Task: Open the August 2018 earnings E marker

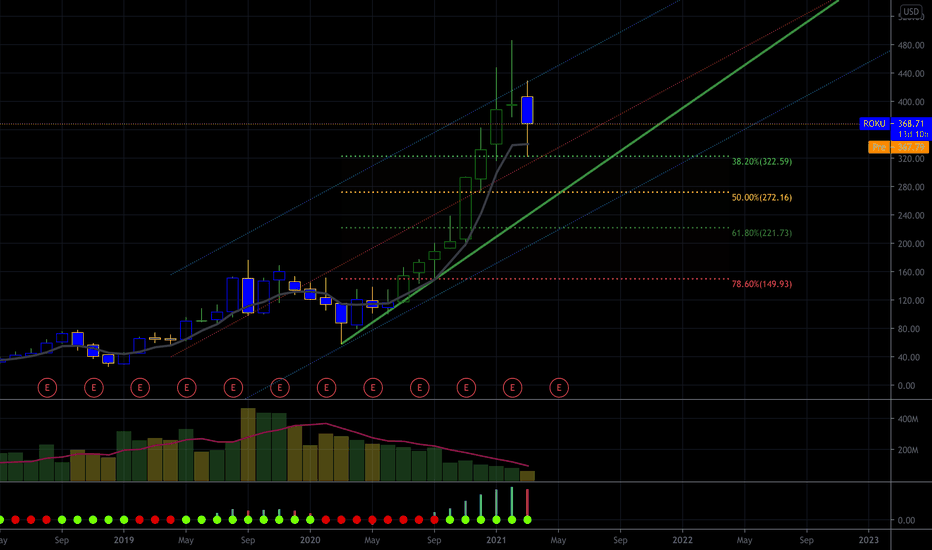Action: (x=47, y=388)
